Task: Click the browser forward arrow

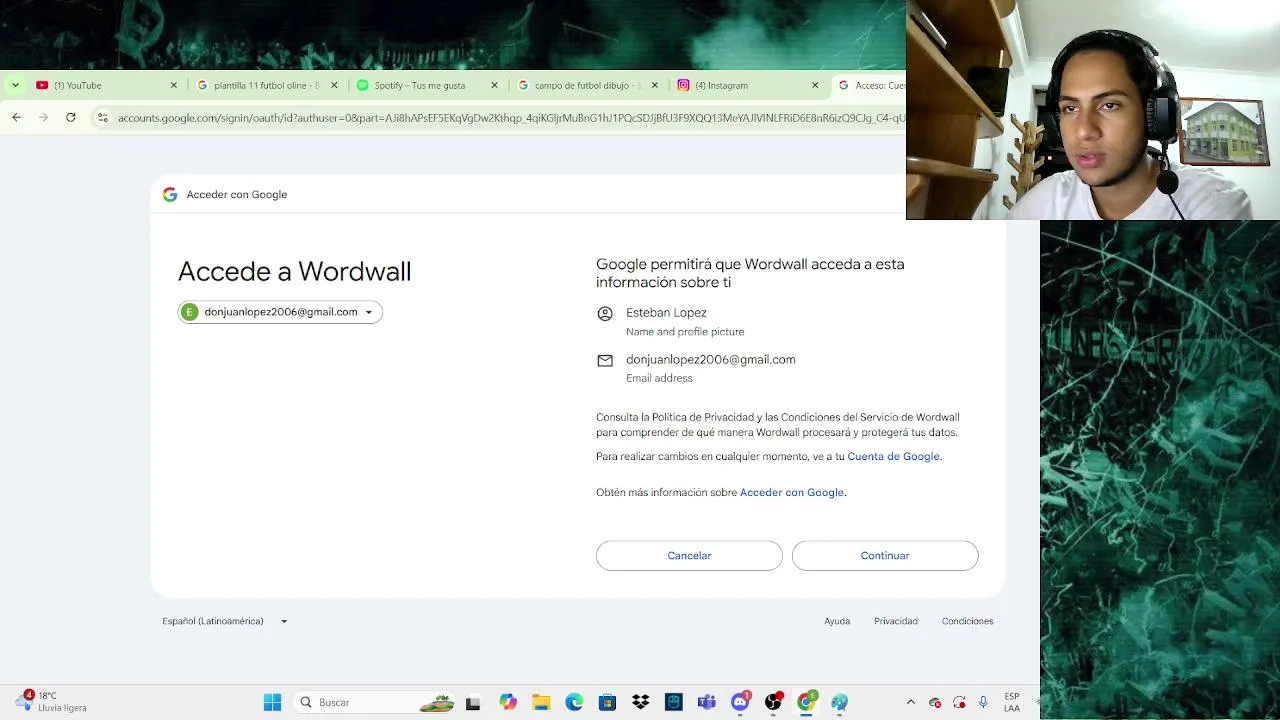Action: tap(43, 117)
